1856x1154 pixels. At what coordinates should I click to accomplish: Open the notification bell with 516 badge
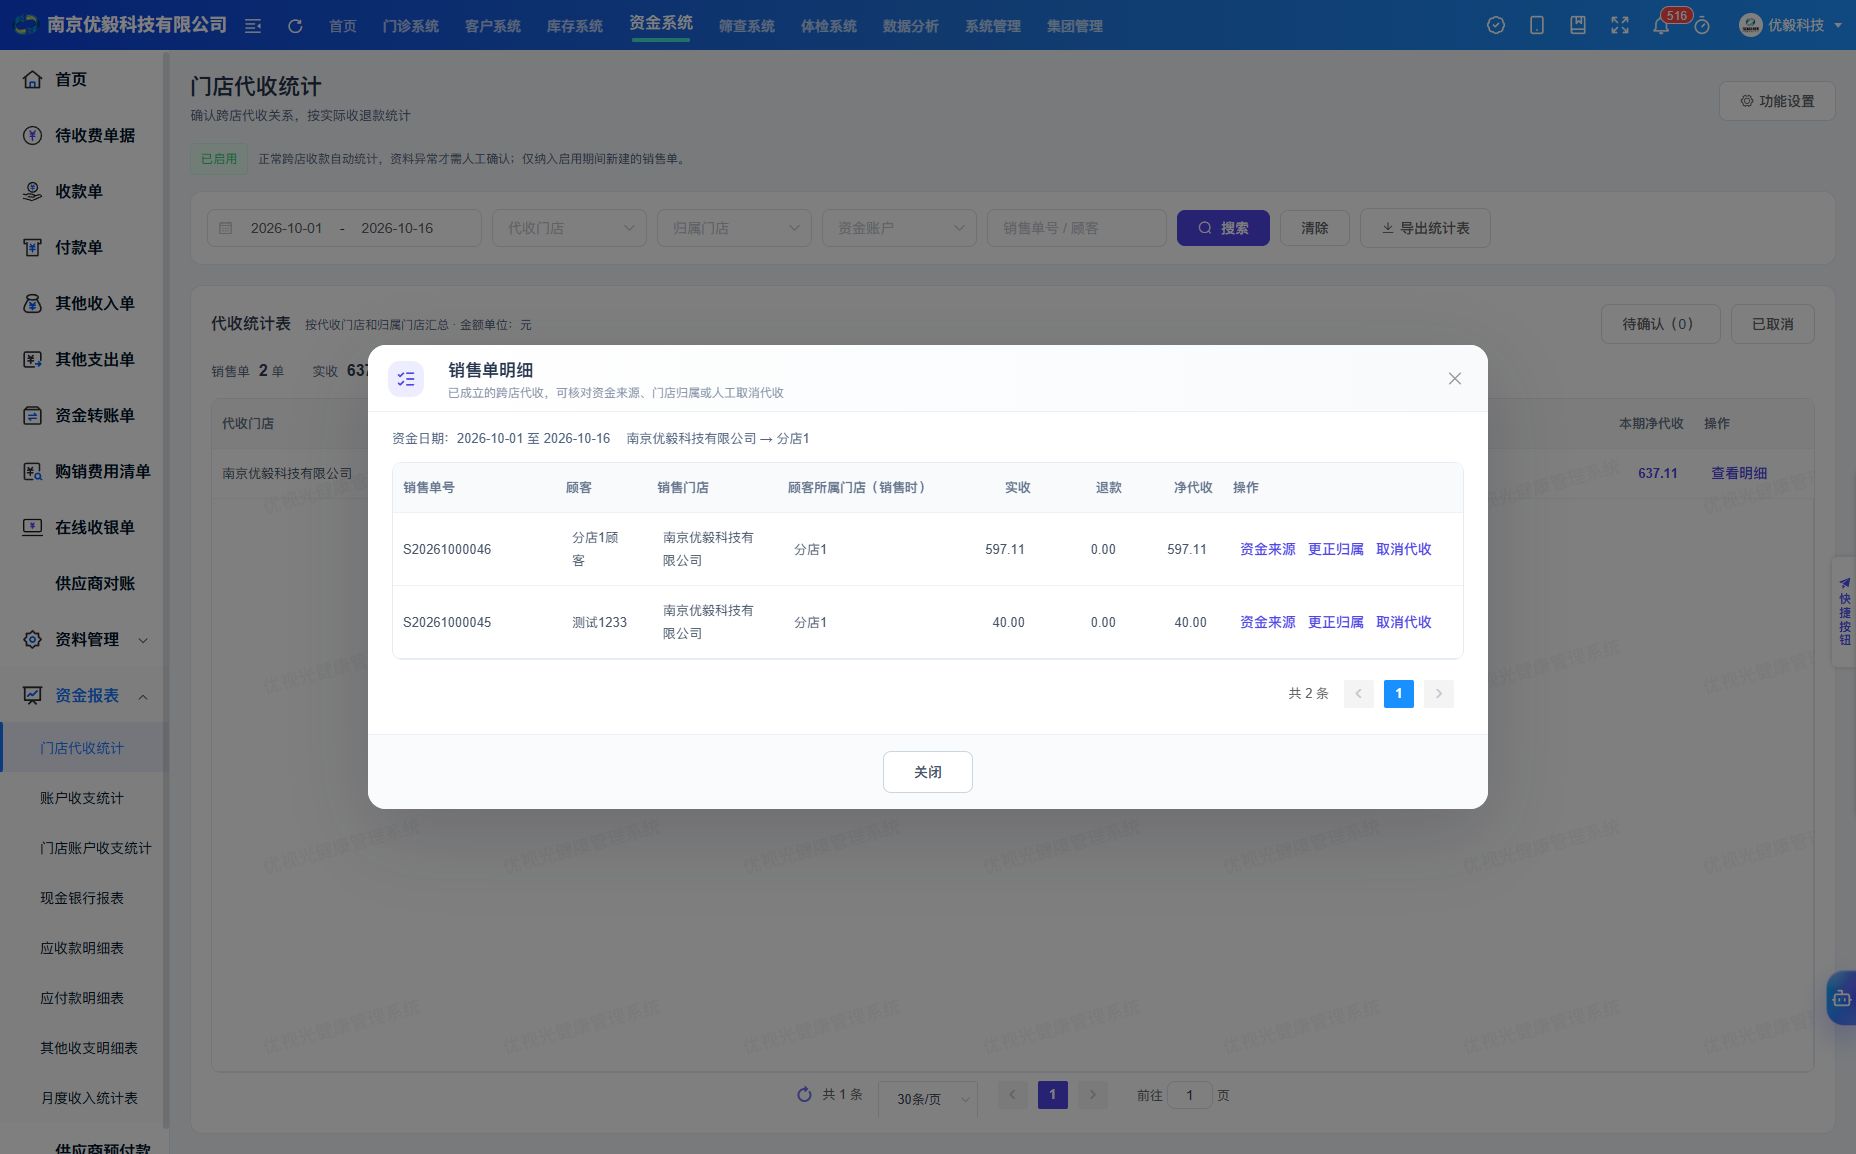[1661, 26]
